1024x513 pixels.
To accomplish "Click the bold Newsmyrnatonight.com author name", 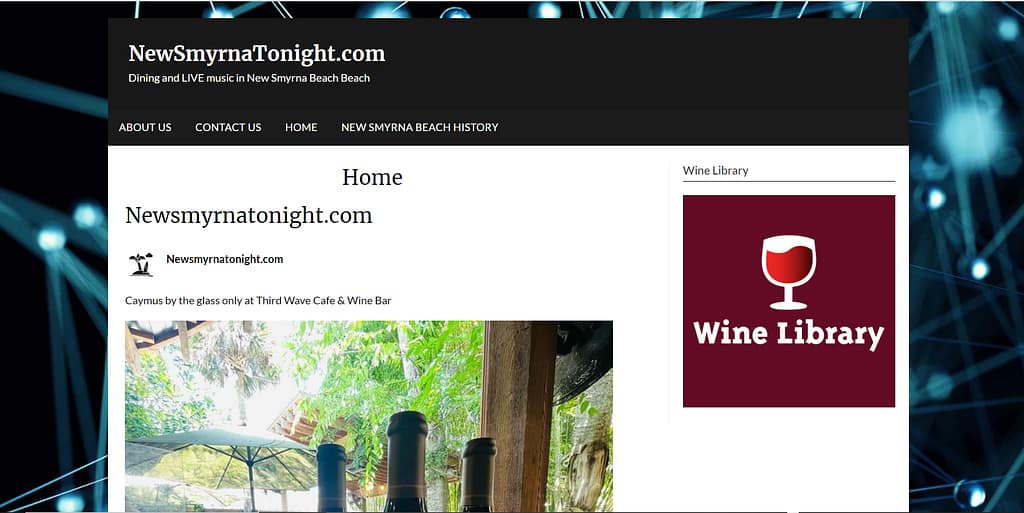I will 225,259.
